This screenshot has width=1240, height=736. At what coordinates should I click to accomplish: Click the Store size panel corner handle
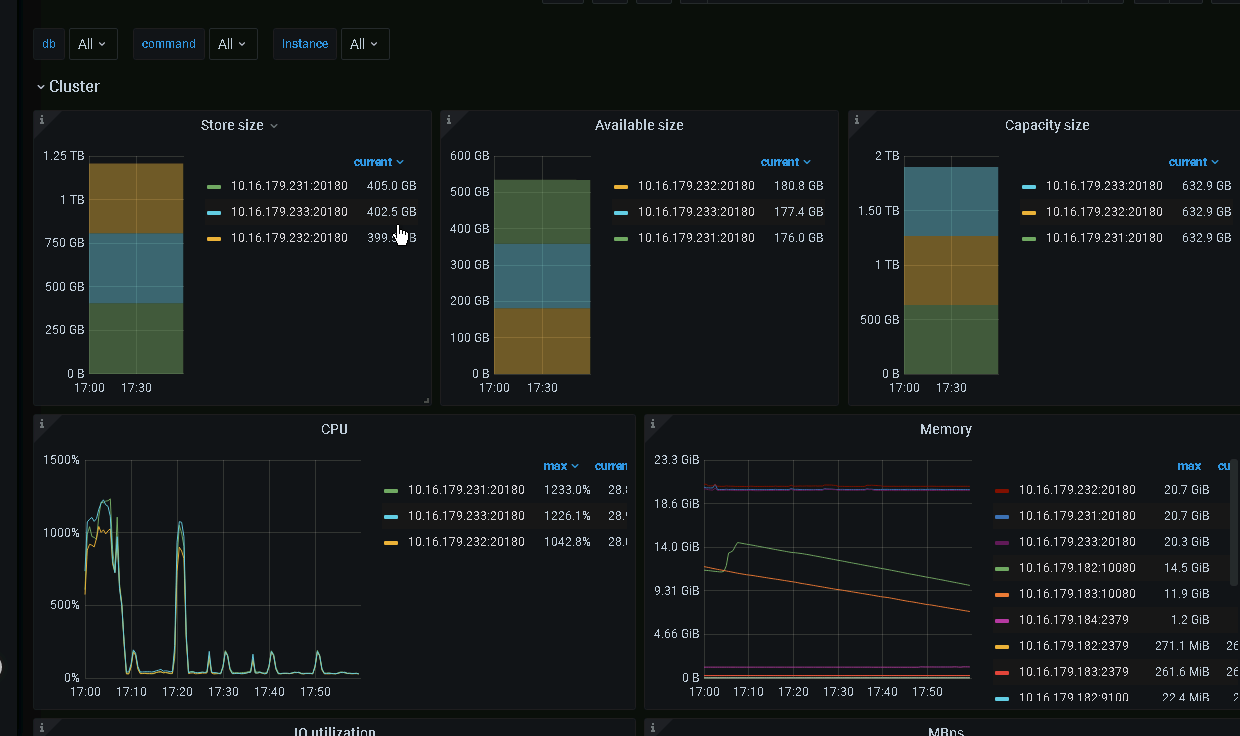(x=426, y=400)
